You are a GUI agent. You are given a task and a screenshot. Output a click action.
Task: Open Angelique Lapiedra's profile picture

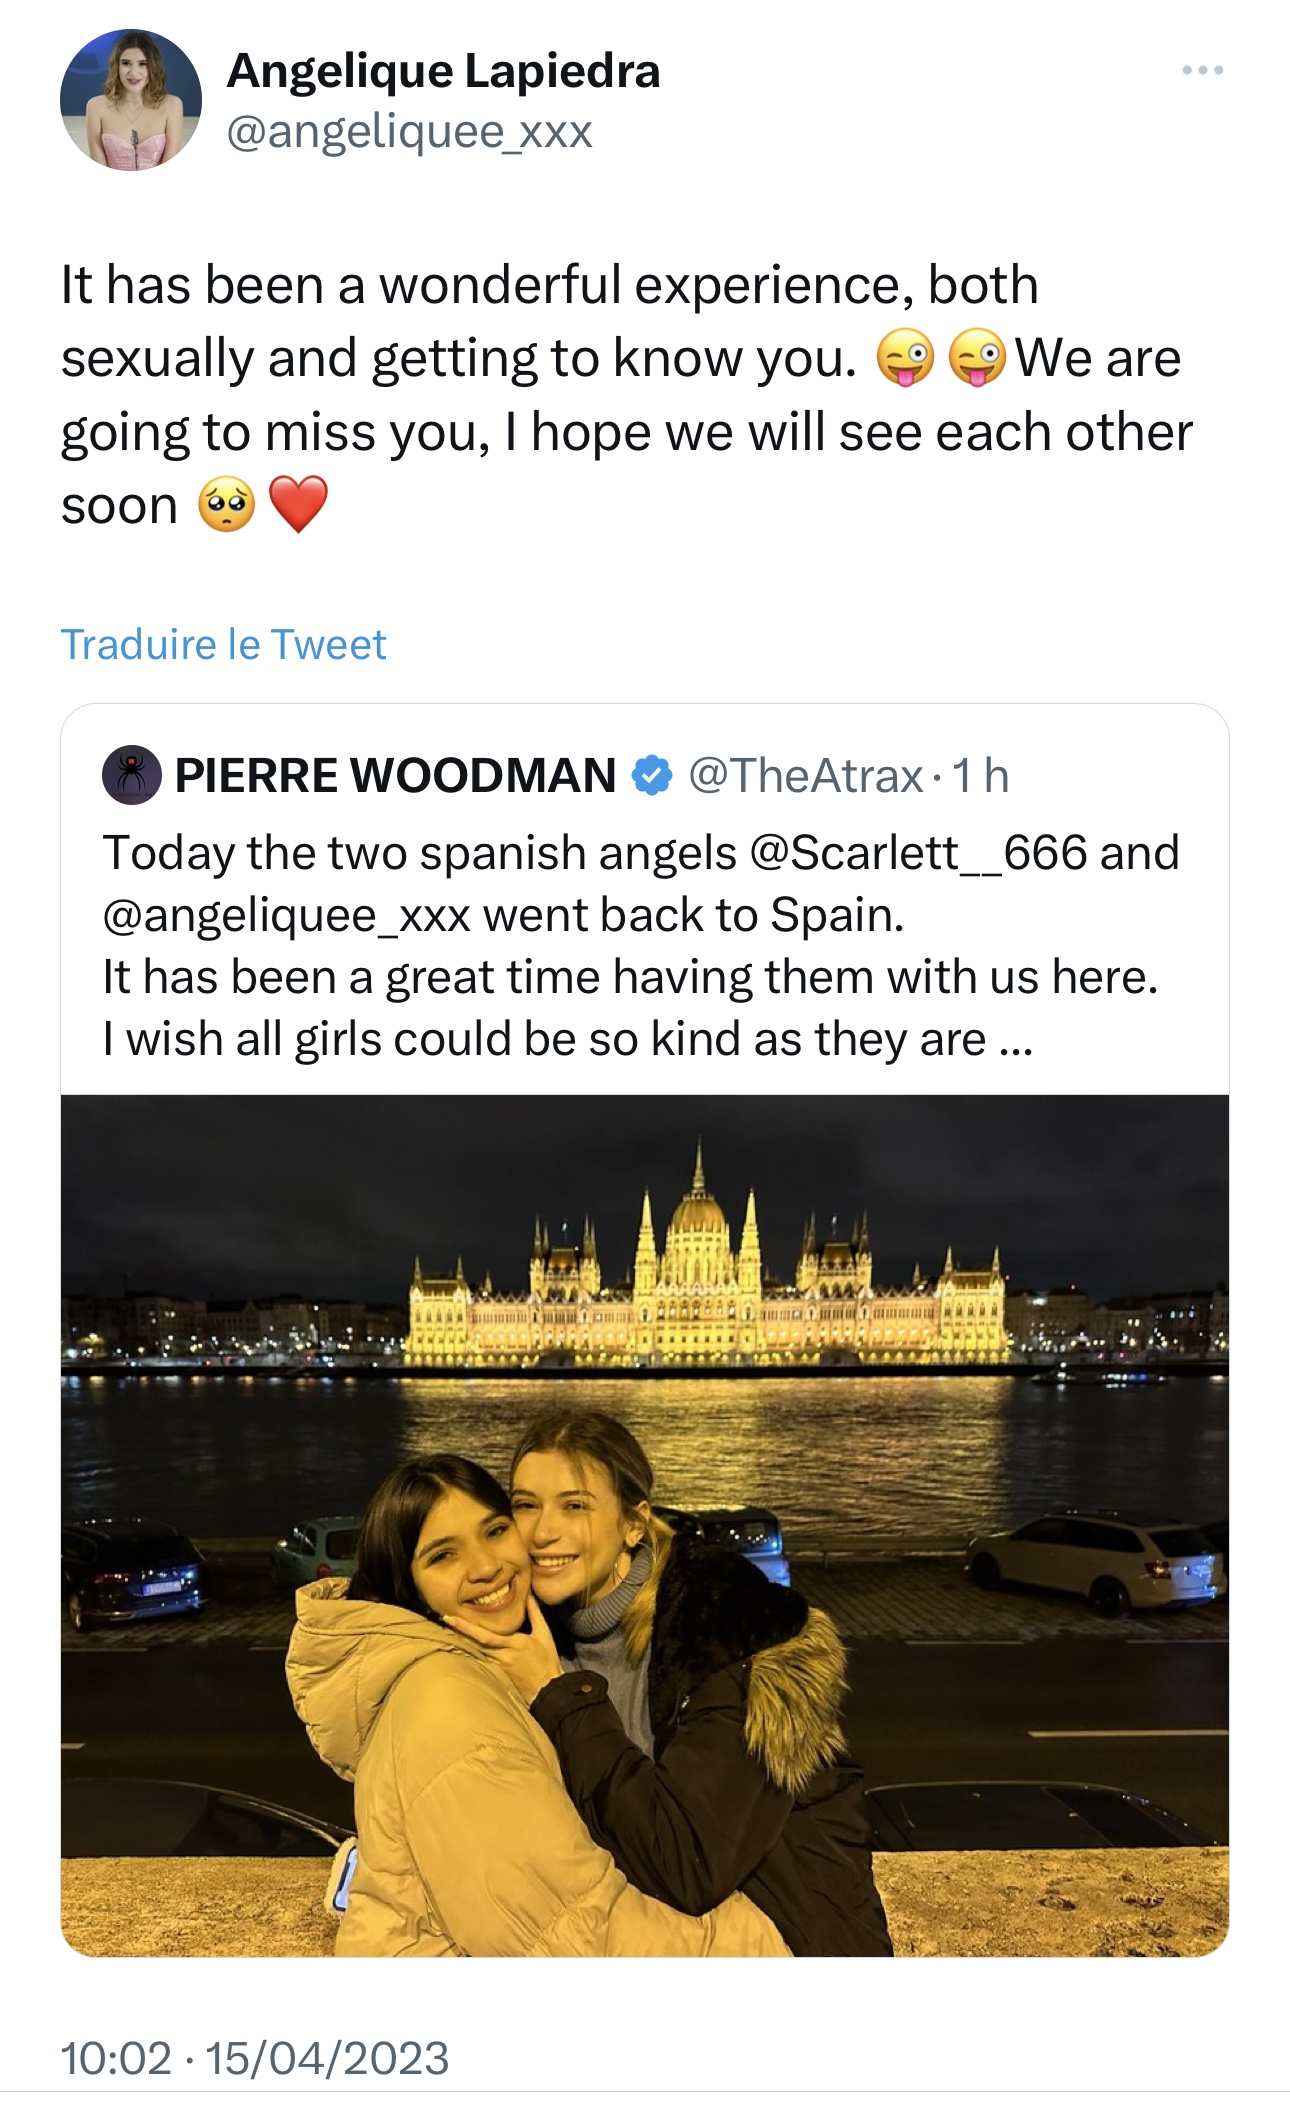tap(131, 100)
